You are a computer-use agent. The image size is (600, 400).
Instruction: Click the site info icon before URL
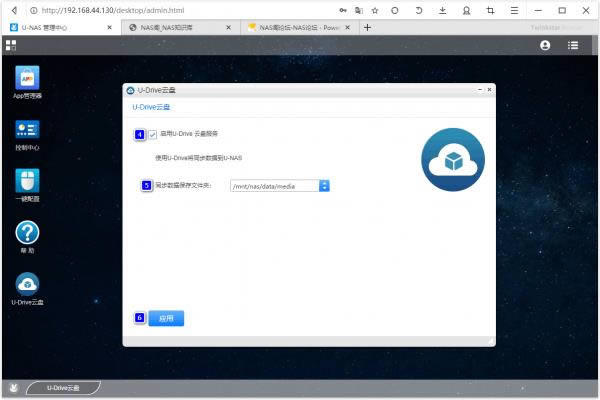[34, 10]
